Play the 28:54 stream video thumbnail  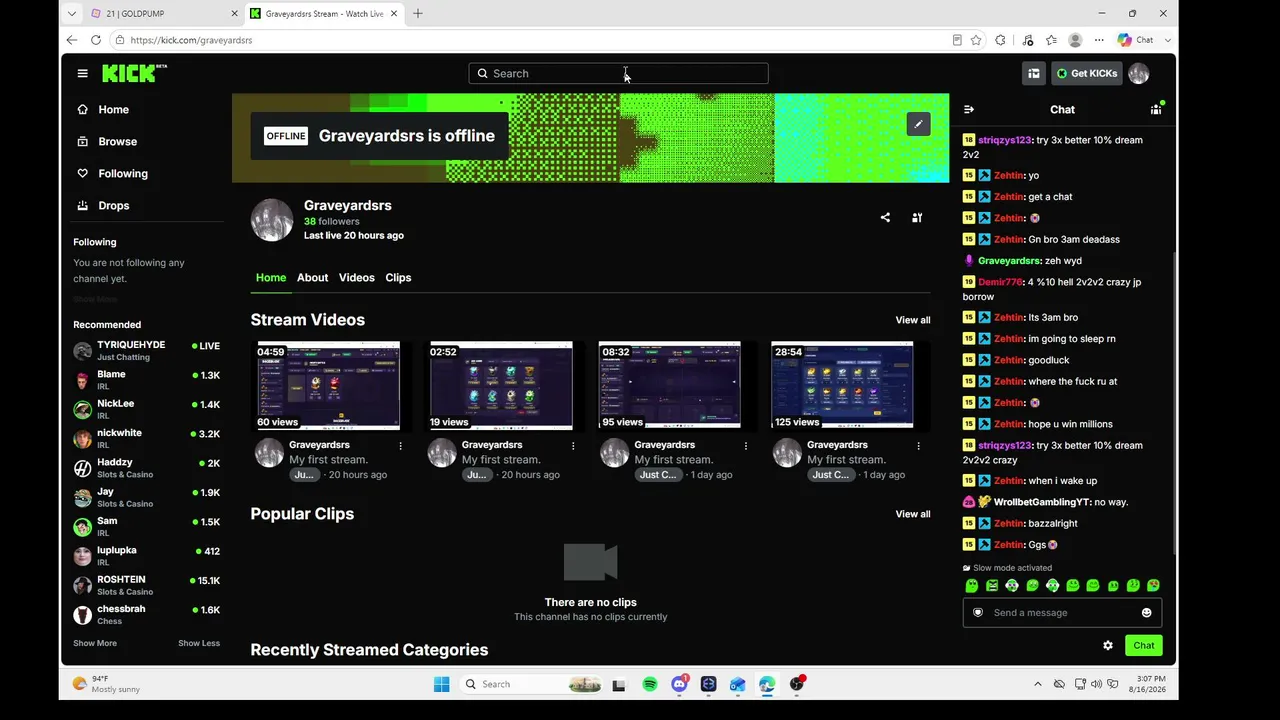pos(842,385)
